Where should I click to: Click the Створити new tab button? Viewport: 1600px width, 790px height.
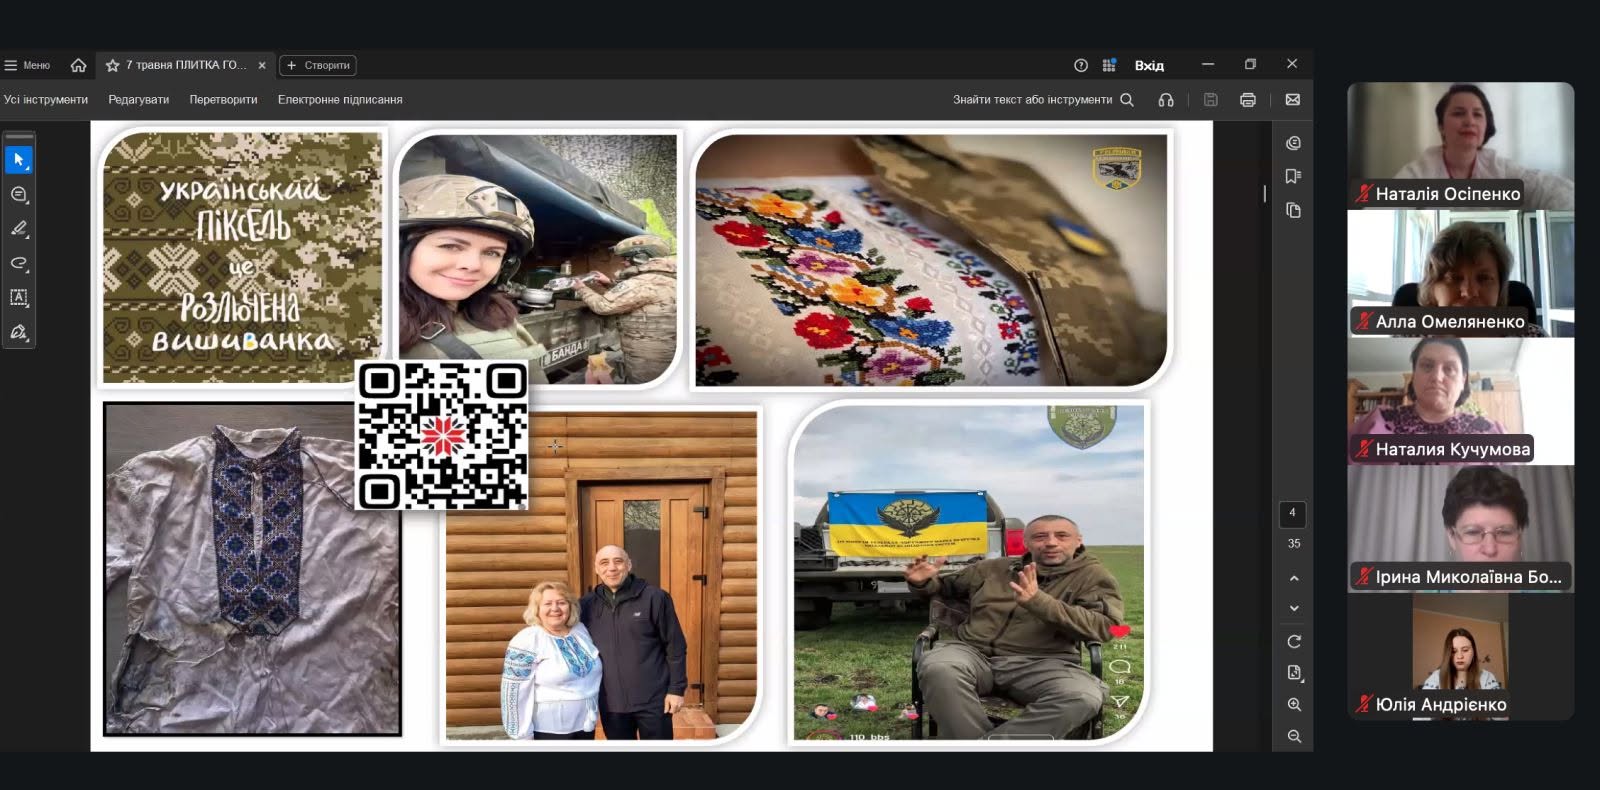pyautogui.click(x=318, y=65)
